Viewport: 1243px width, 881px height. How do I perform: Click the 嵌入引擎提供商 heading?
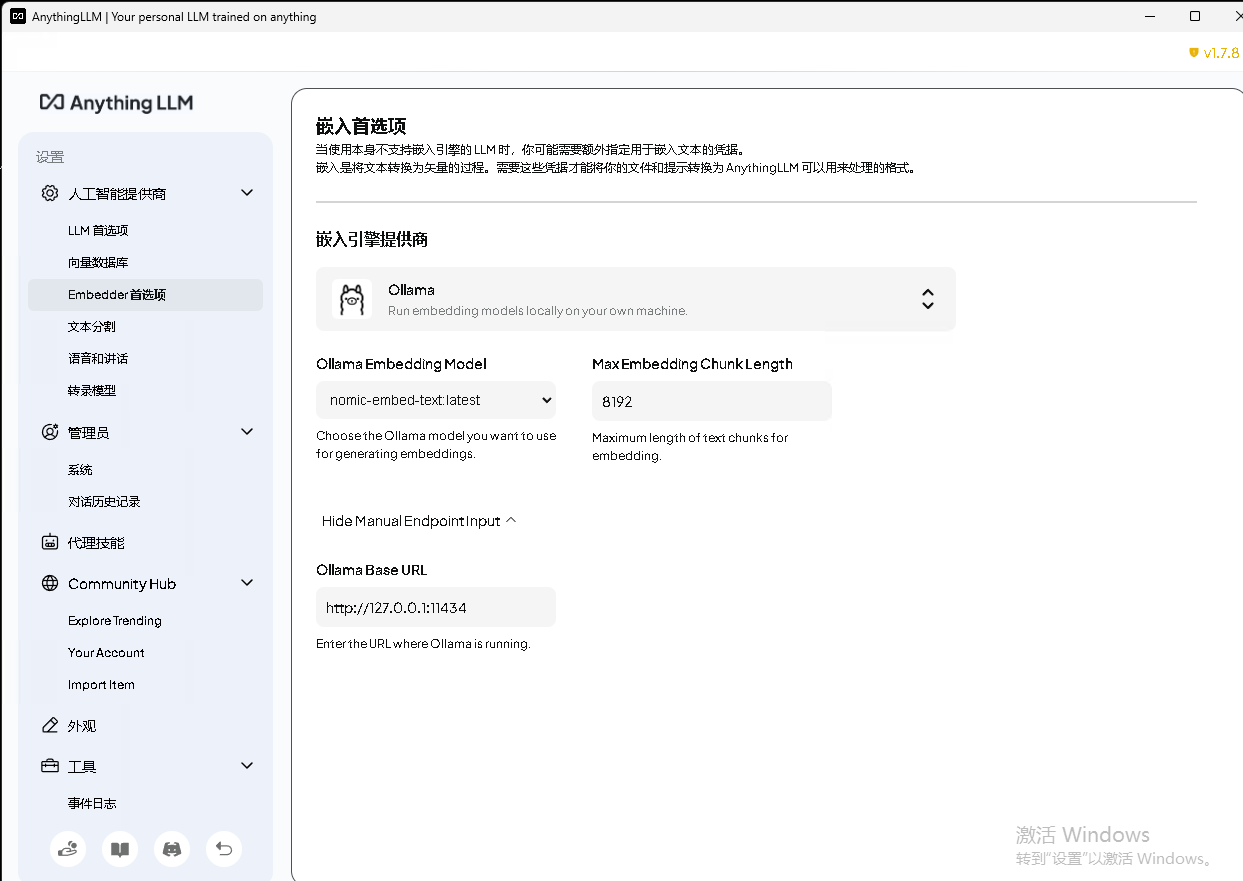[x=372, y=239]
